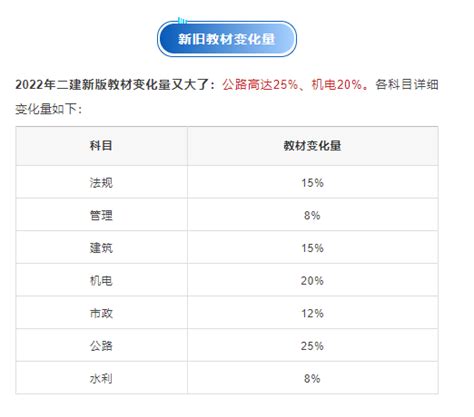Select the 法规 subject cell
Screen dimensions: 474x417
[x=101, y=182]
